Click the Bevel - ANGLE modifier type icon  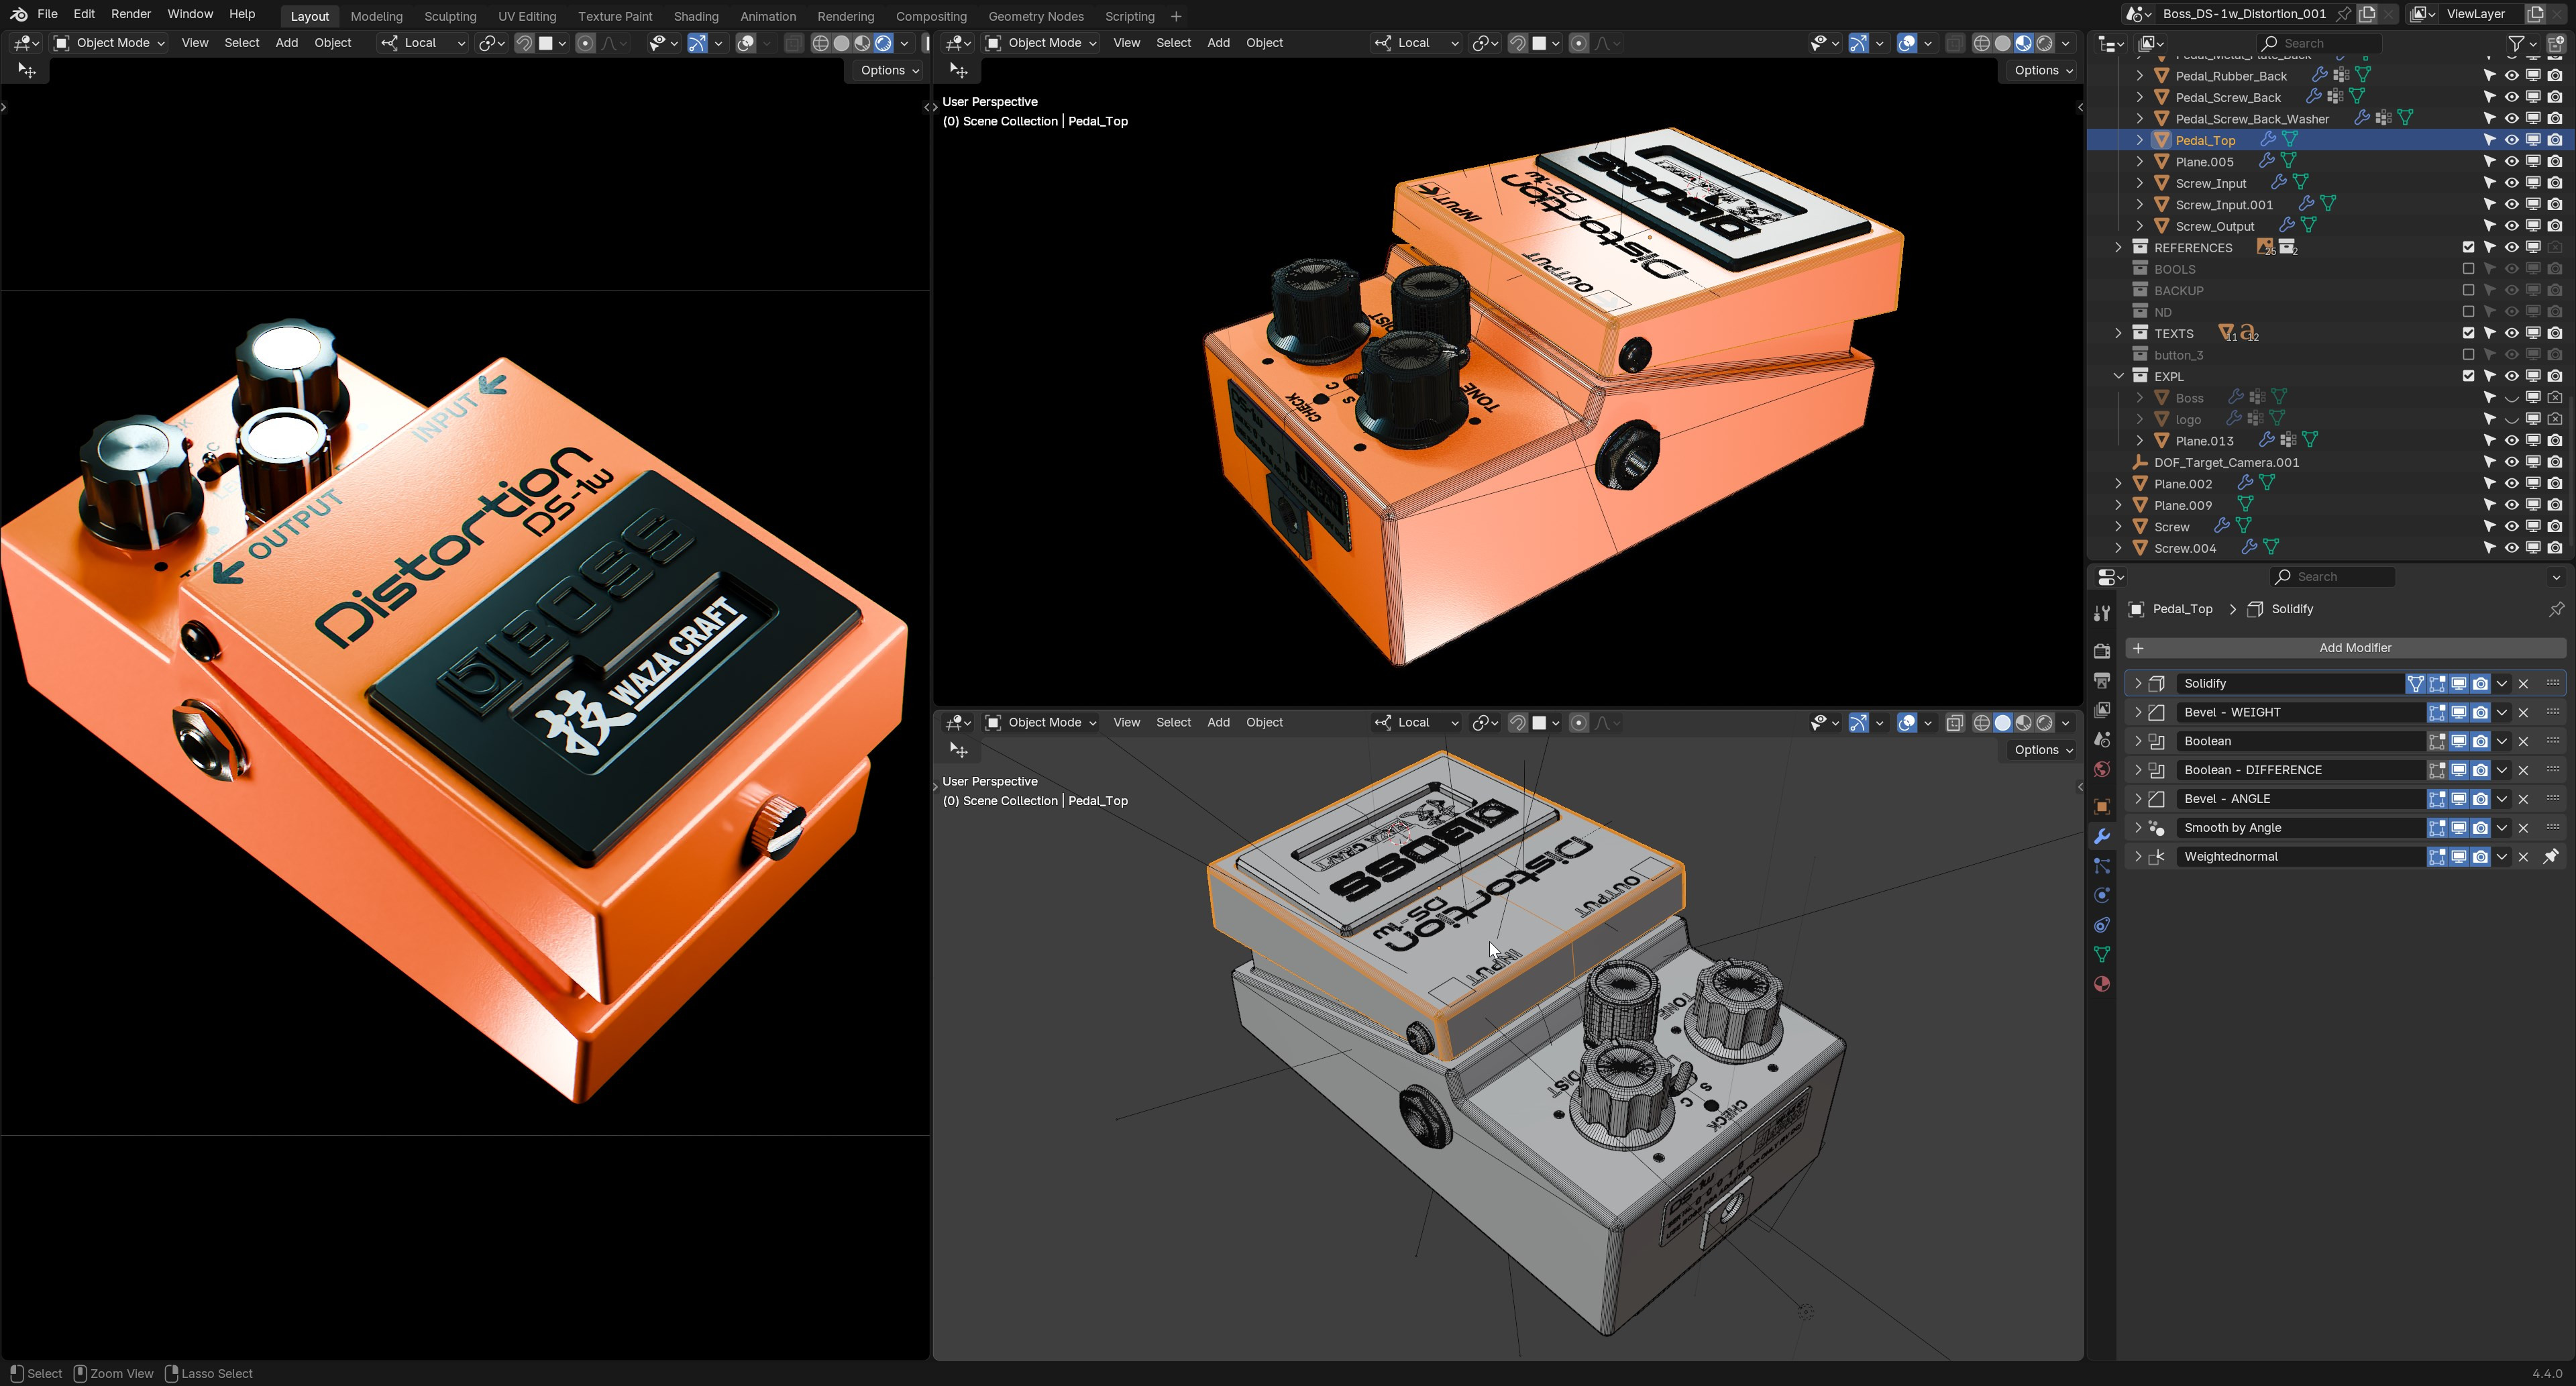(2157, 799)
